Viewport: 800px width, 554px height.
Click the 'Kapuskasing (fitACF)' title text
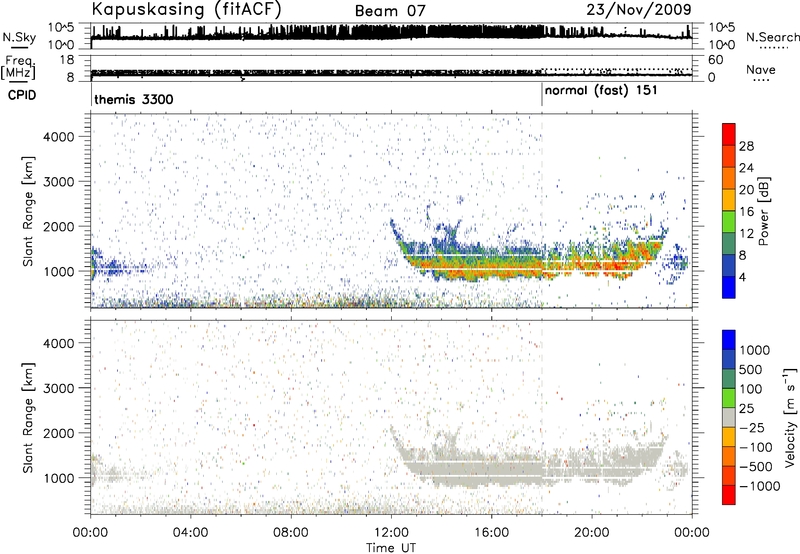click(186, 9)
